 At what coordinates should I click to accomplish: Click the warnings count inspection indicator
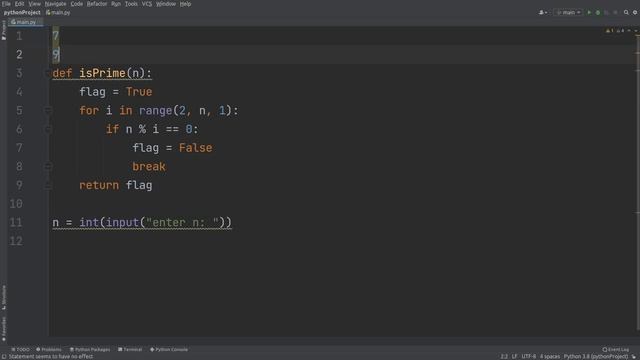(x=615, y=31)
